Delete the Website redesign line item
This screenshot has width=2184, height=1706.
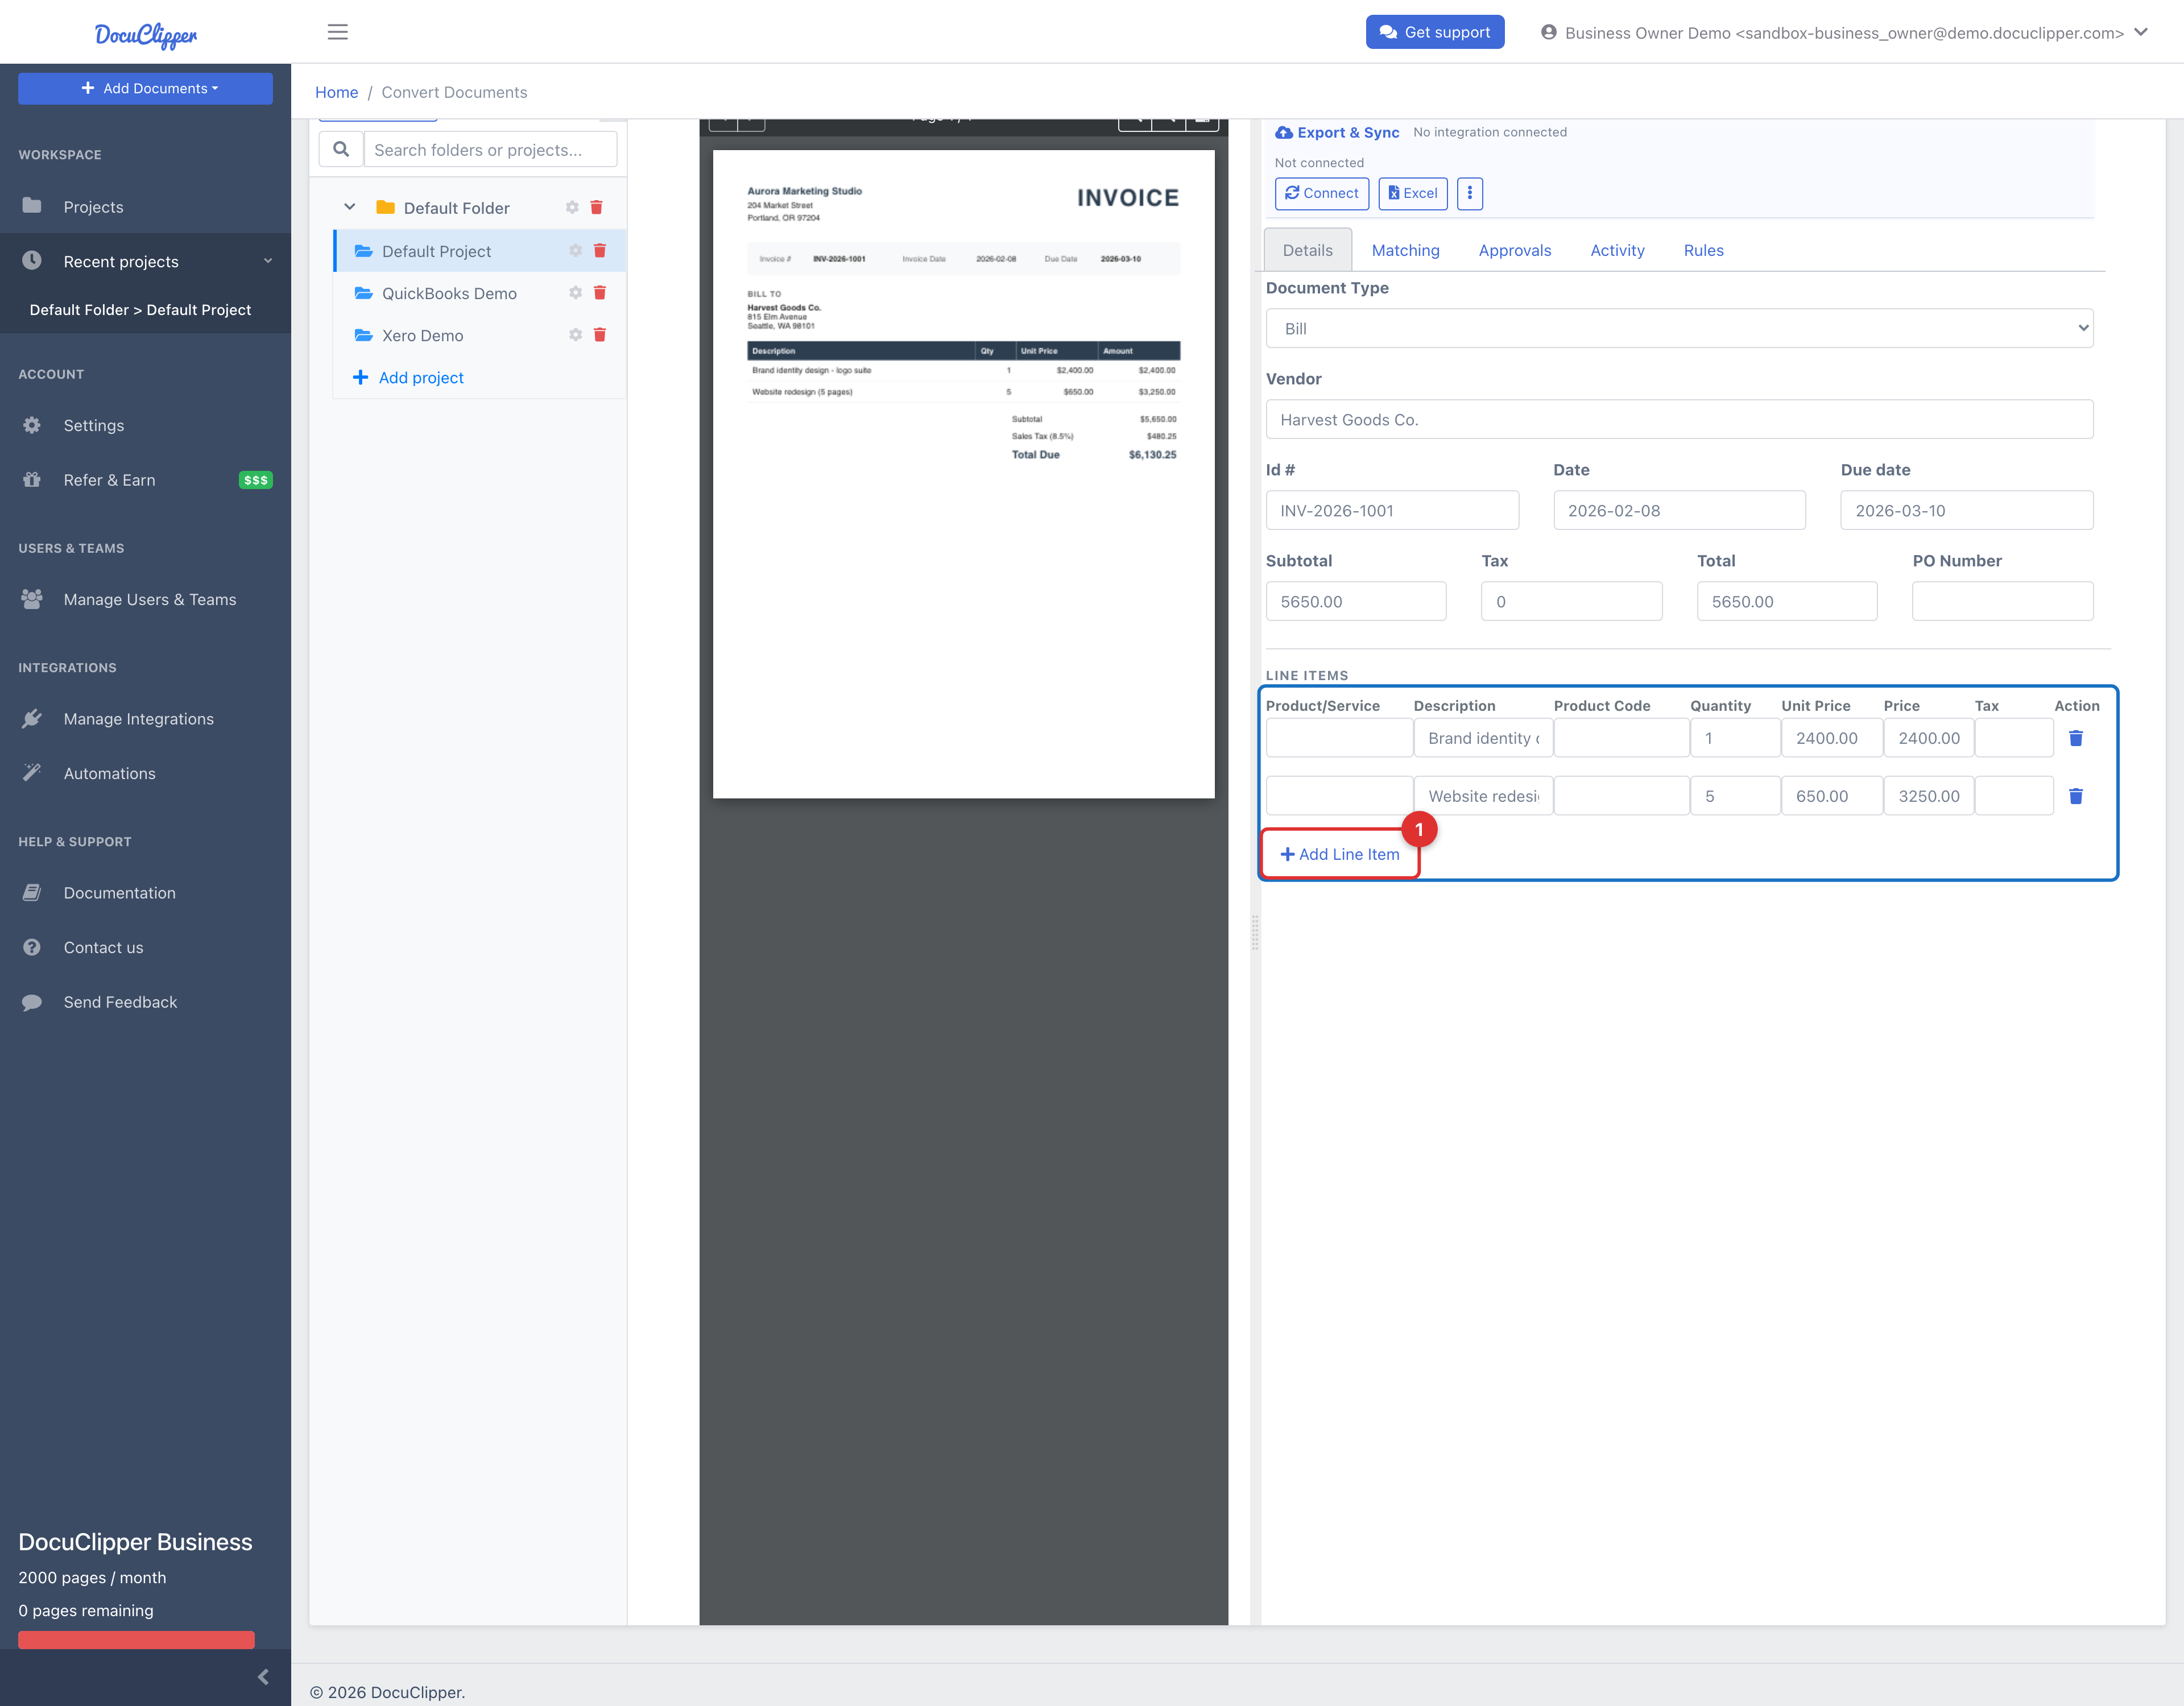(2076, 796)
